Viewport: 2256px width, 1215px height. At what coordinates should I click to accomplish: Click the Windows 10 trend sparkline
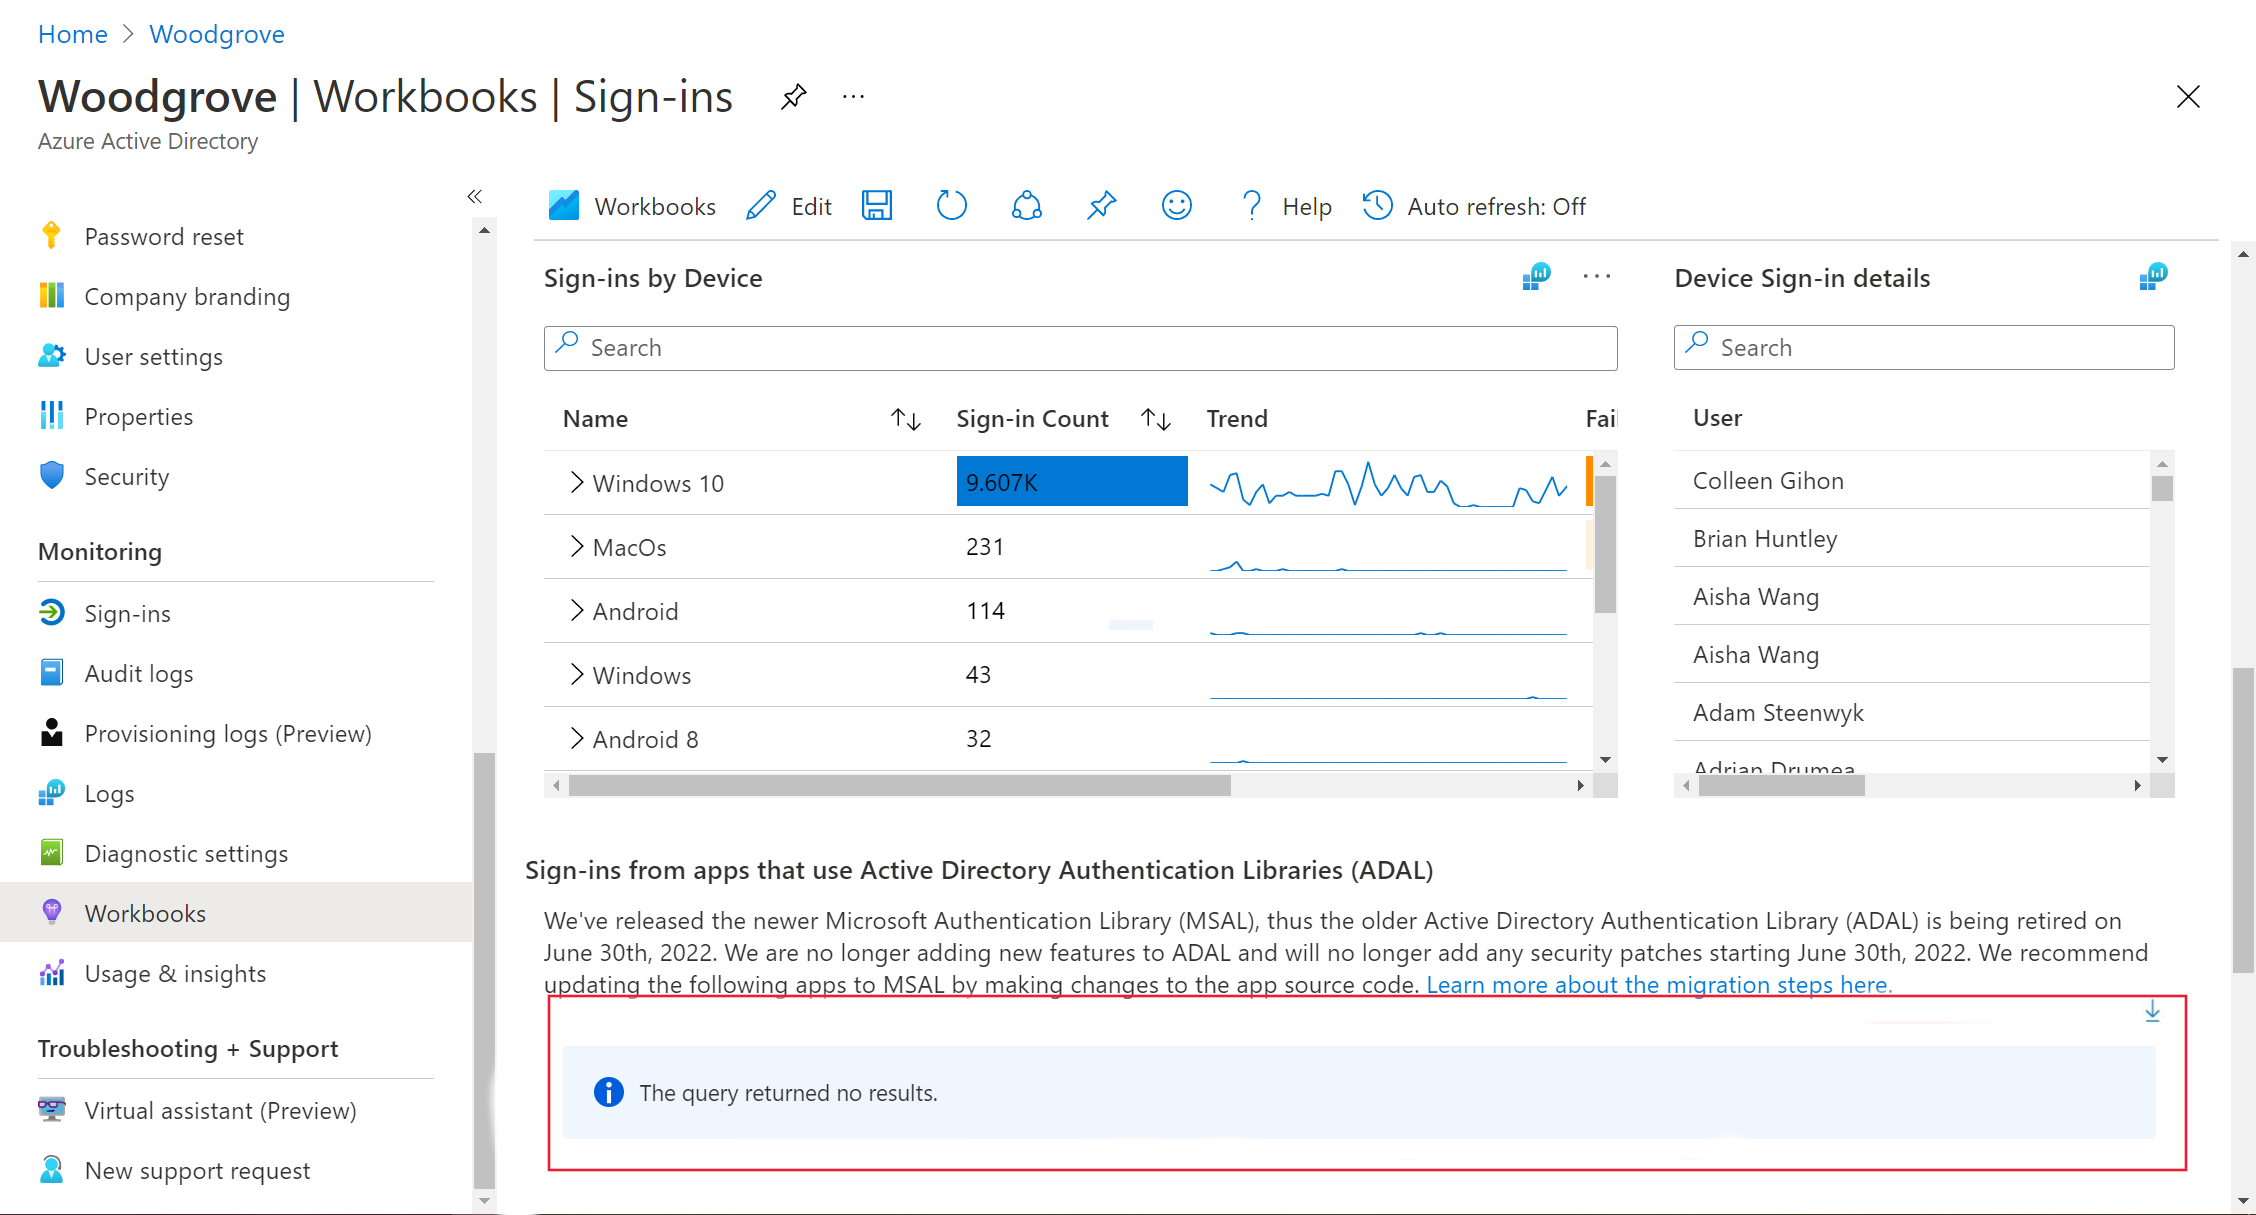coord(1388,484)
